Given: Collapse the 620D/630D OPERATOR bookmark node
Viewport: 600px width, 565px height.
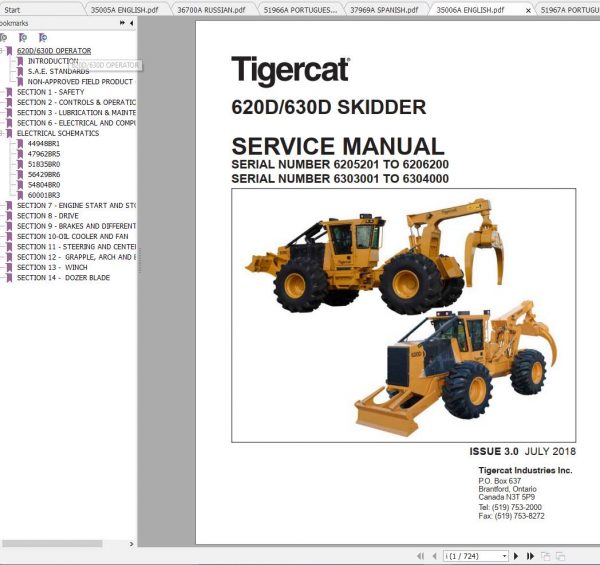Looking at the screenshot, I should [x=1, y=51].
